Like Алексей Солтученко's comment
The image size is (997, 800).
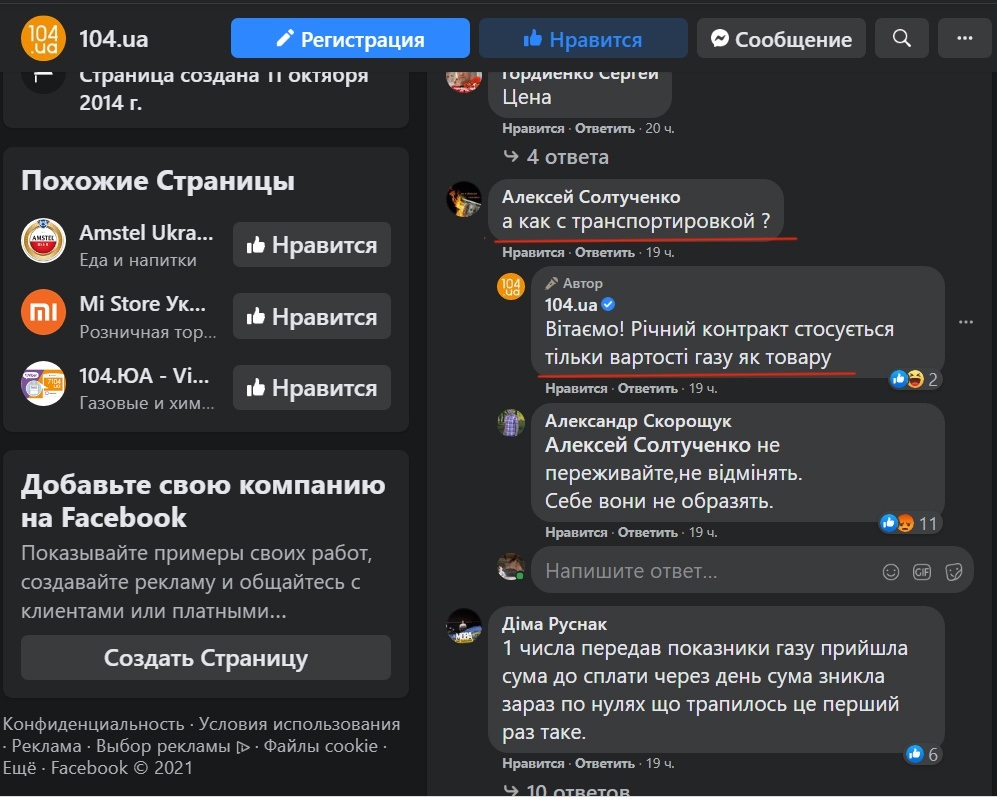click(x=533, y=252)
